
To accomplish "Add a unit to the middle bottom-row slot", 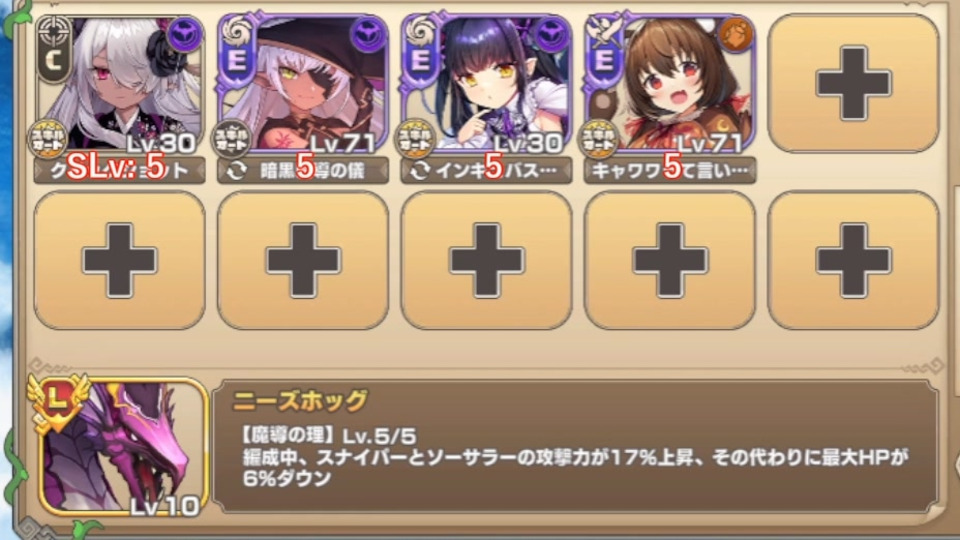I will click(487, 260).
